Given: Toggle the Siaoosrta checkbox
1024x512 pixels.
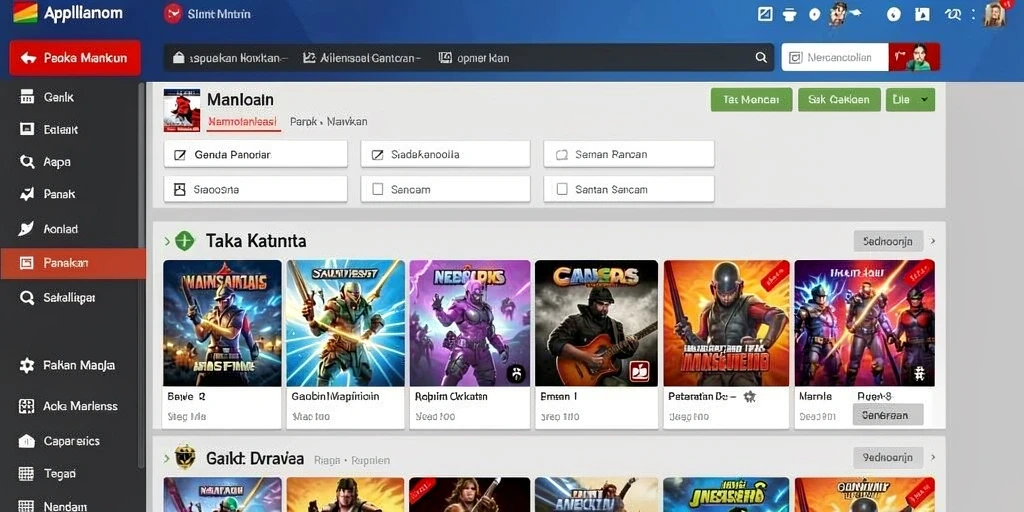Looking at the screenshot, I should (180, 189).
